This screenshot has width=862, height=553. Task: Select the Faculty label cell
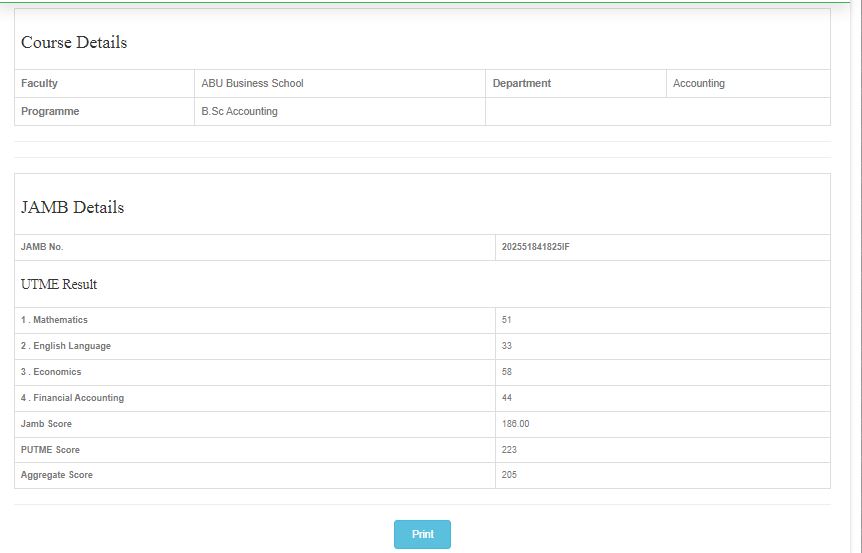tap(40, 84)
